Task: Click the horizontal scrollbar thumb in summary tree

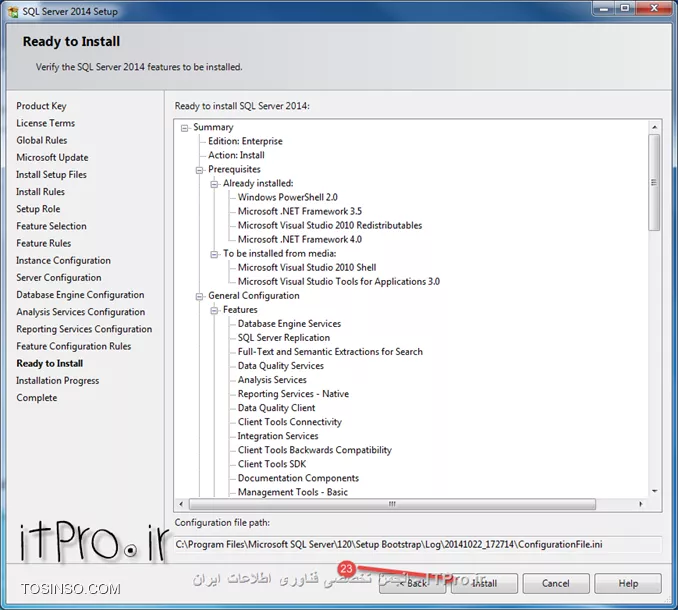Action: click(x=392, y=504)
